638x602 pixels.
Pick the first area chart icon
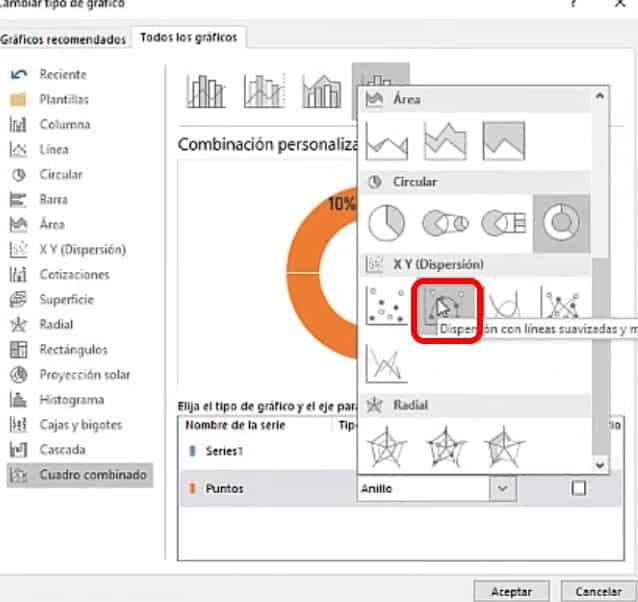[386, 141]
